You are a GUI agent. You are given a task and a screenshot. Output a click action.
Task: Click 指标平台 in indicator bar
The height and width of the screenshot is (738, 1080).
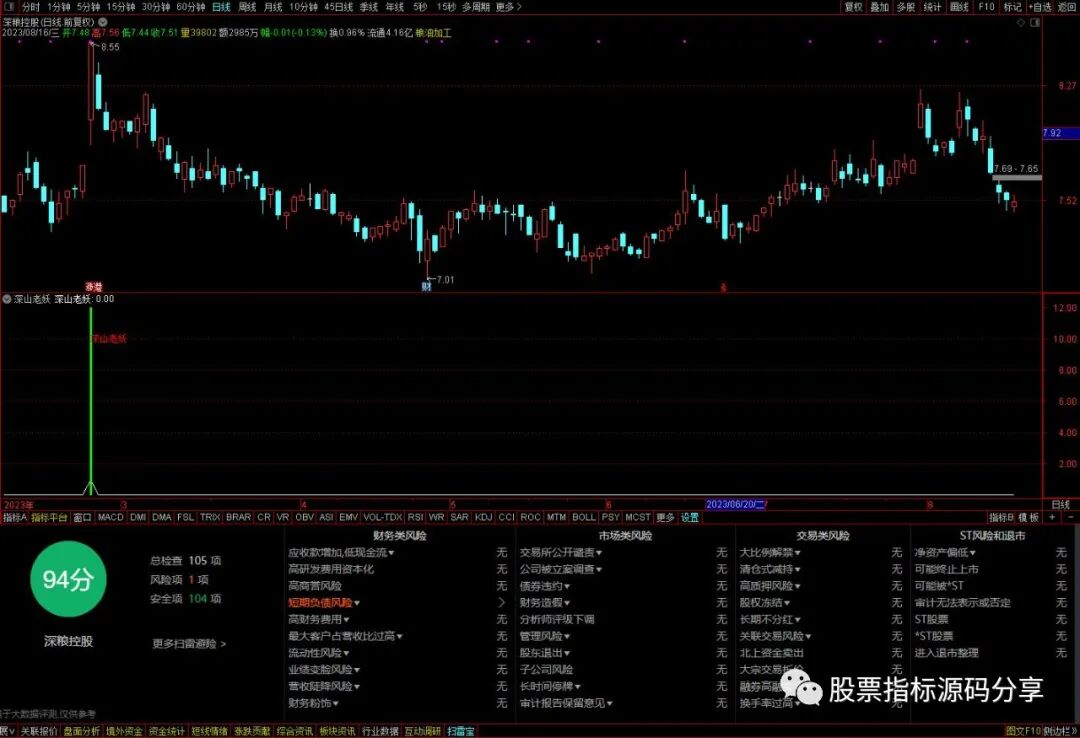pyautogui.click(x=50, y=517)
